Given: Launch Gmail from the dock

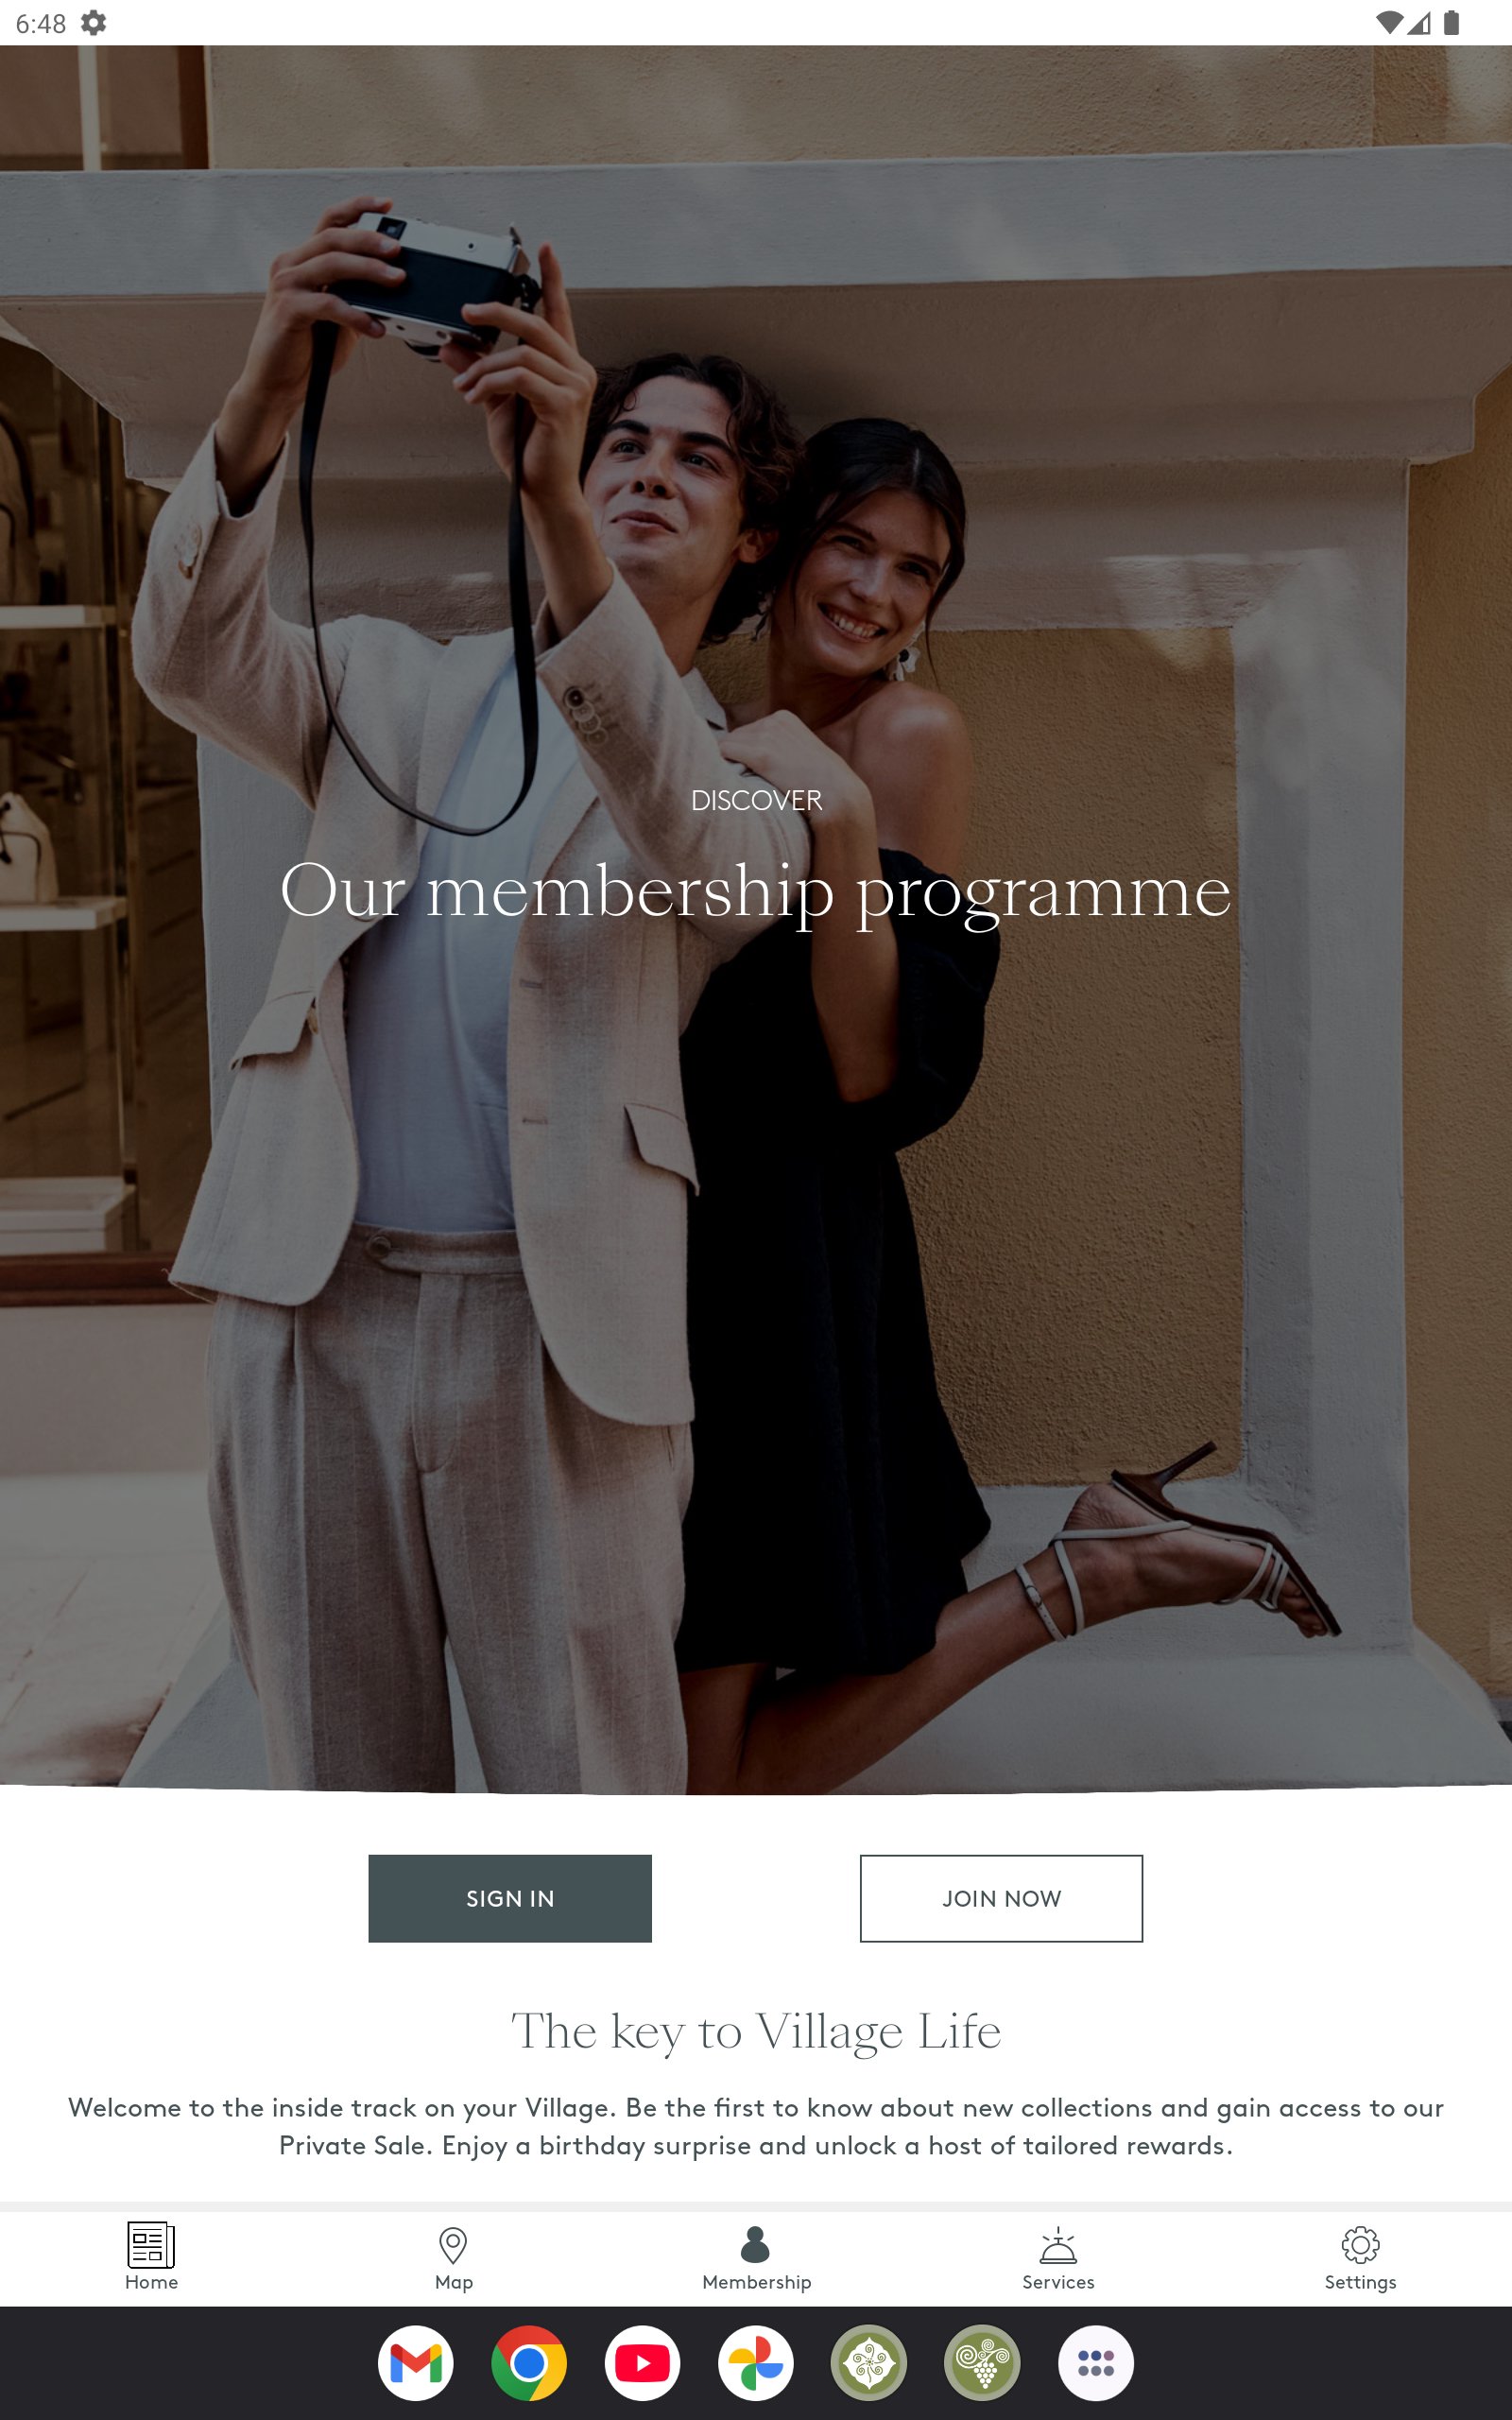Looking at the screenshot, I should (416, 2363).
